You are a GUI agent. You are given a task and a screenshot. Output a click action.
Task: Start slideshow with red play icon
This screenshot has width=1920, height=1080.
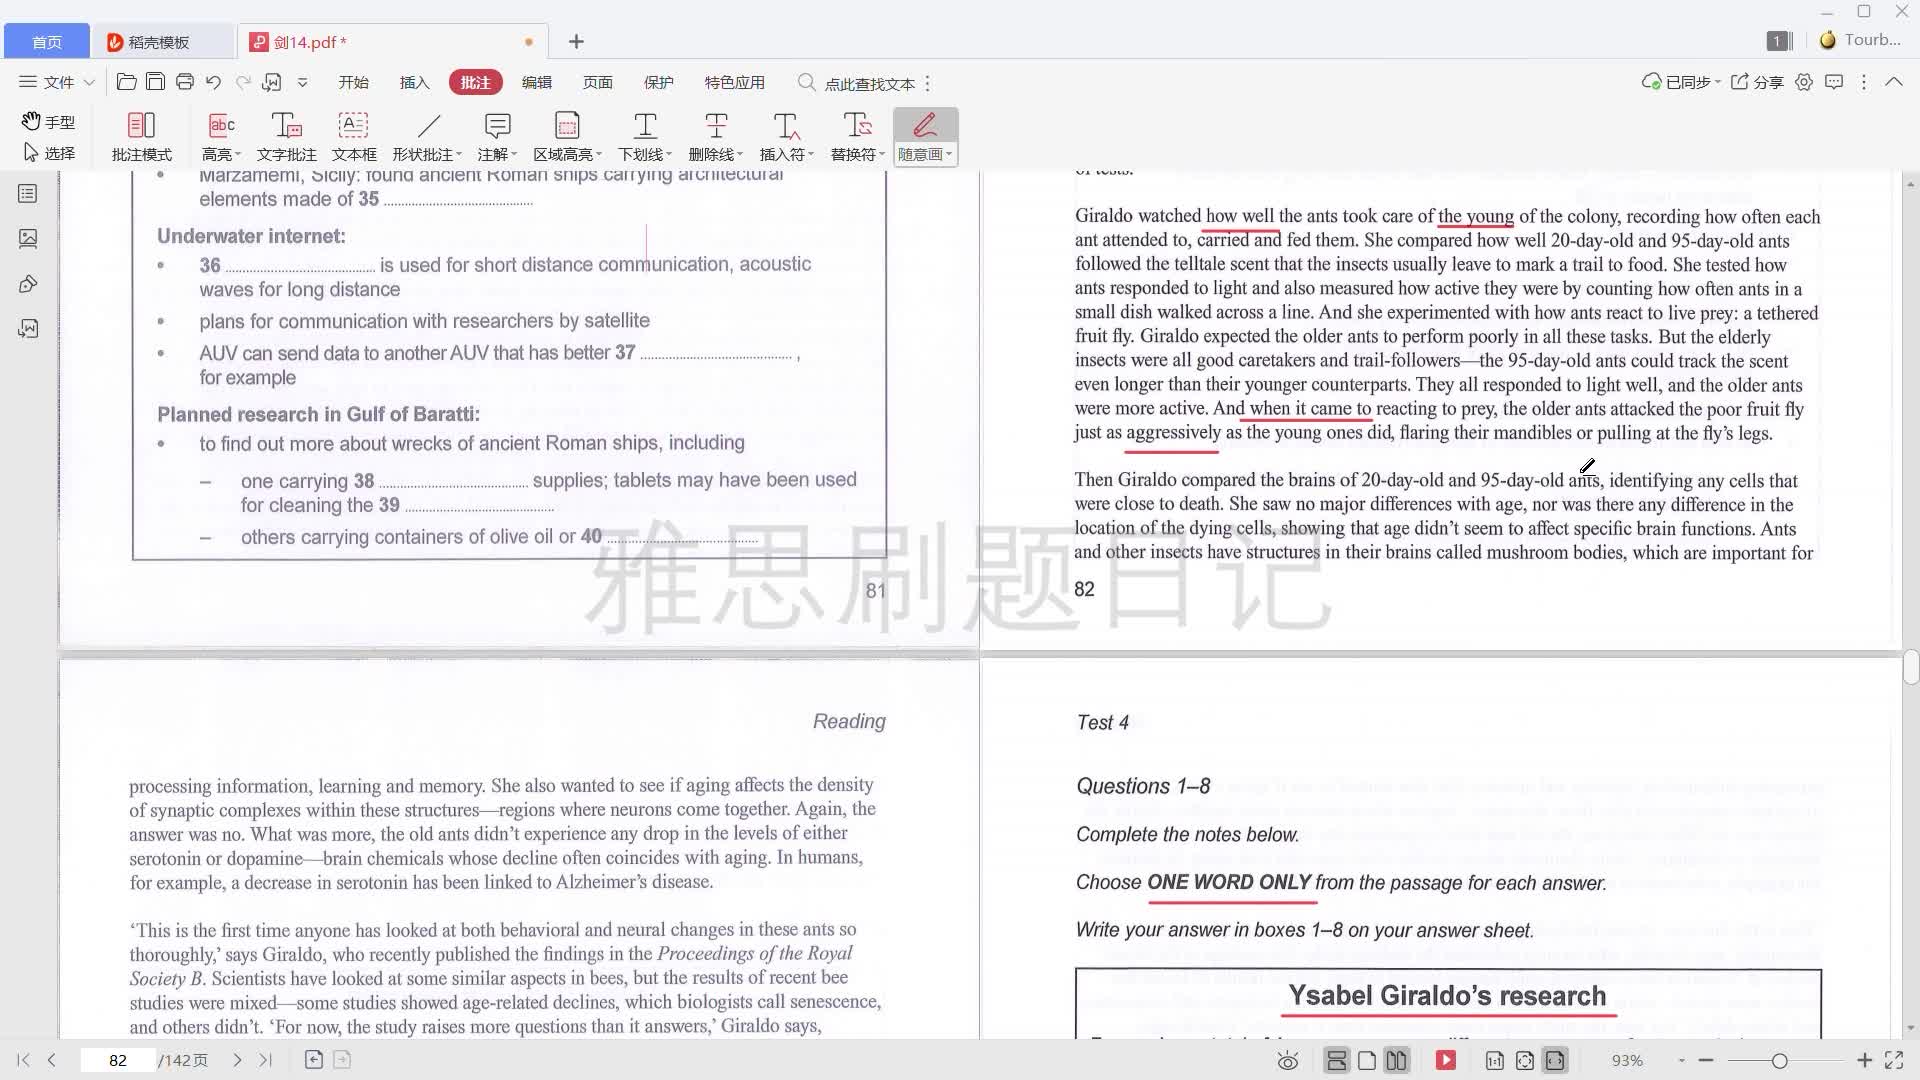click(1446, 1060)
